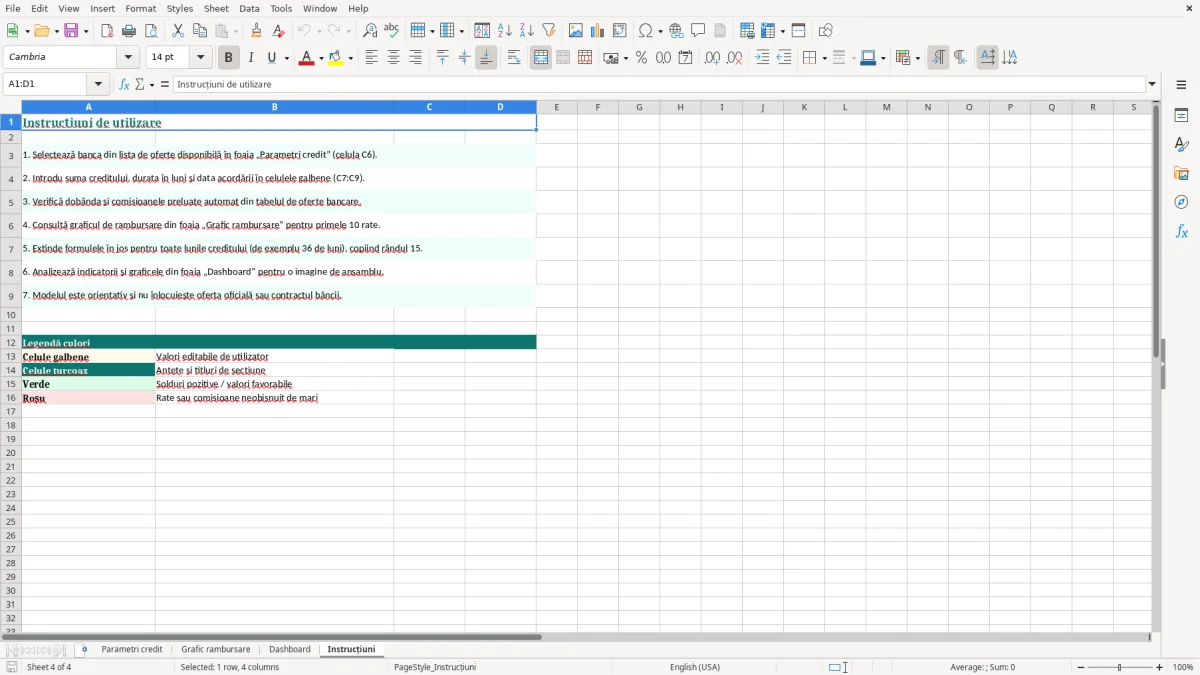
Task: Toggle Italic formatting
Action: point(251,58)
